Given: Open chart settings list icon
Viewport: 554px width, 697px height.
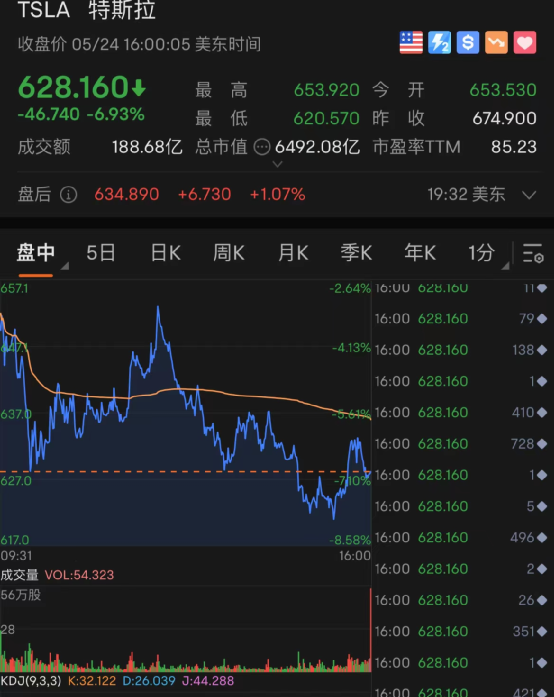Looking at the screenshot, I should [x=533, y=253].
